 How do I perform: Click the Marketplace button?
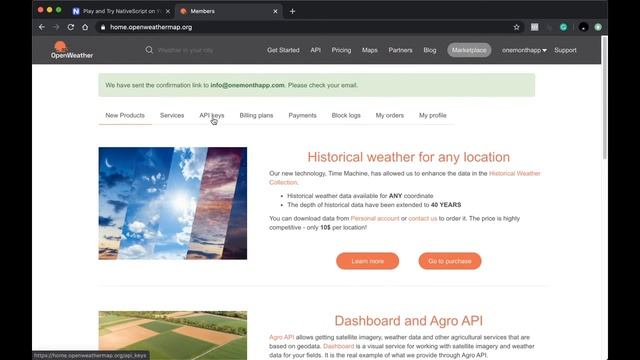469,50
